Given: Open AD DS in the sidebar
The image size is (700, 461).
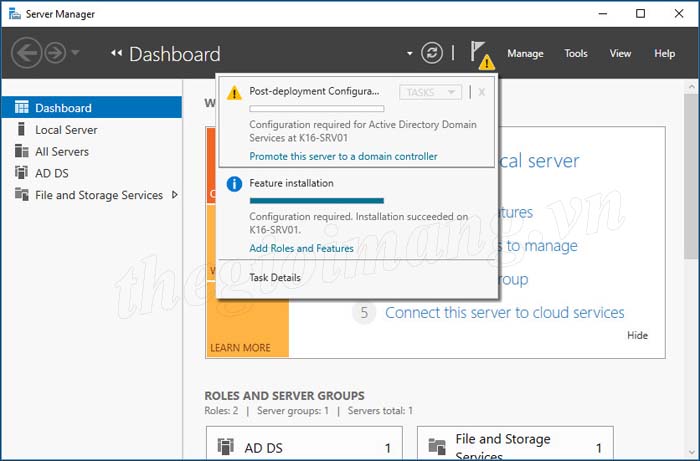Looking at the screenshot, I should point(50,173).
